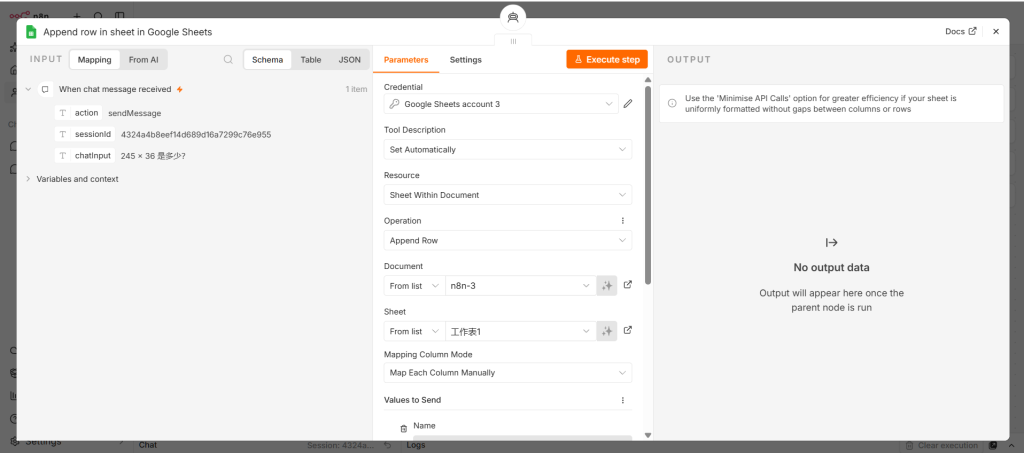Click the Operation options three-dot icon

pos(622,221)
